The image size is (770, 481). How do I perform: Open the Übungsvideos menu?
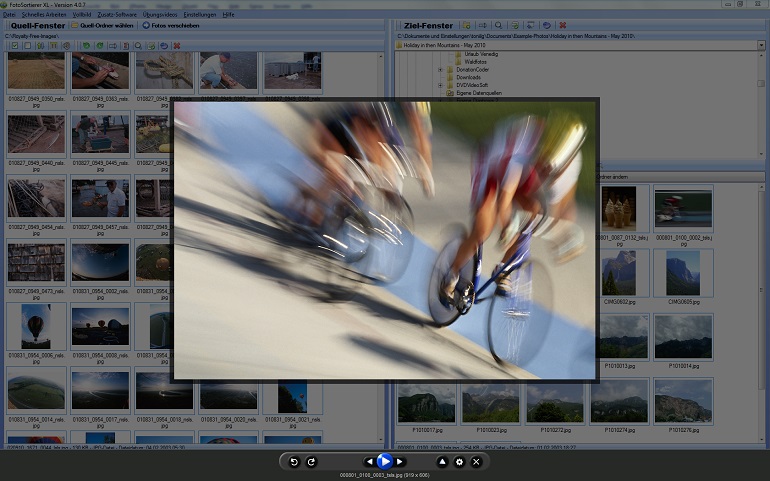pyautogui.click(x=160, y=15)
